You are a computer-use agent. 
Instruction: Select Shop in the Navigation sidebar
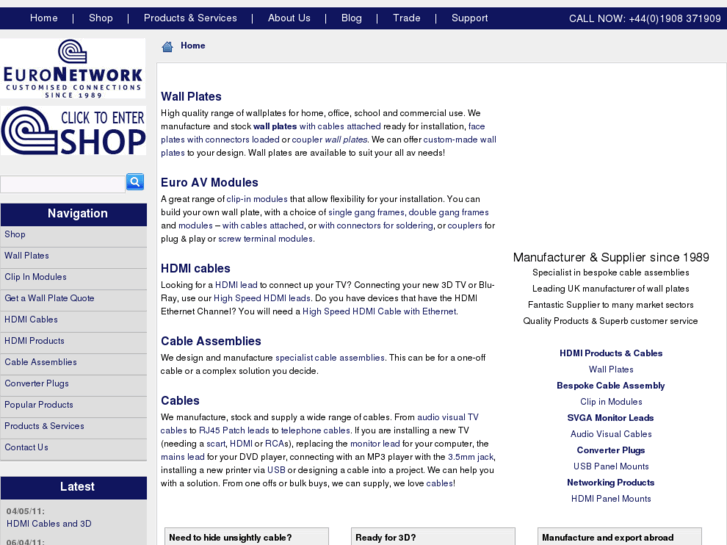coord(73,235)
